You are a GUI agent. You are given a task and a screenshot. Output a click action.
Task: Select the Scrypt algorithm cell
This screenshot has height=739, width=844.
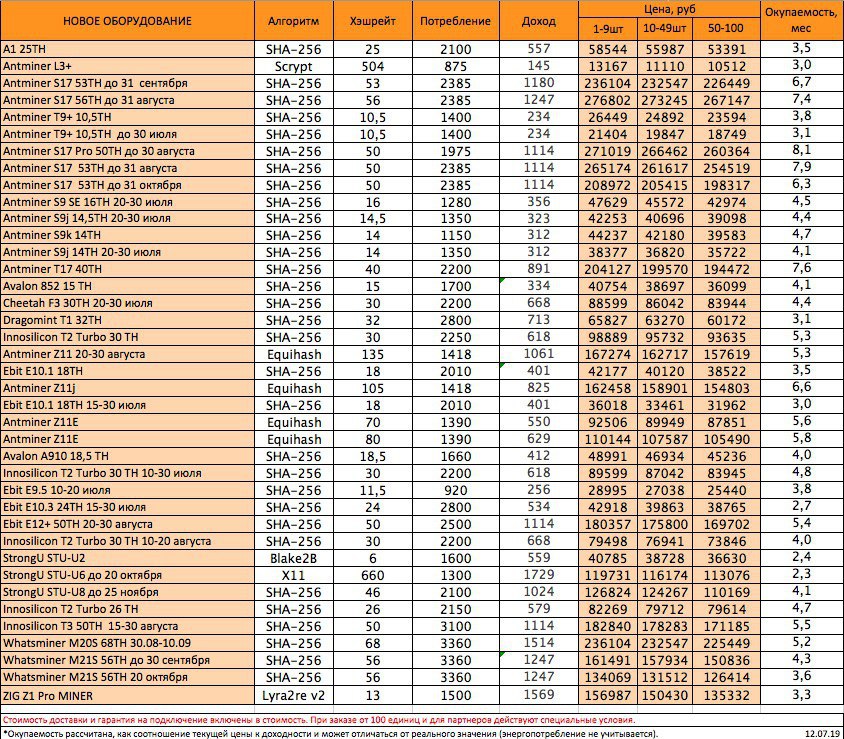[293, 66]
